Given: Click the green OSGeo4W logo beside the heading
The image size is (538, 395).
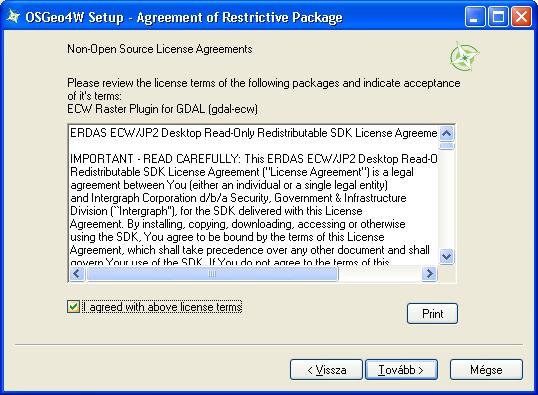Looking at the screenshot, I should point(465,57).
